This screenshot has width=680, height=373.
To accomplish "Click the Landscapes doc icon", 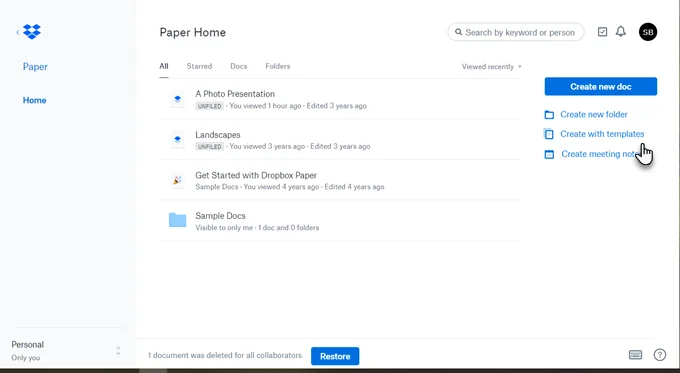I will coord(177,140).
